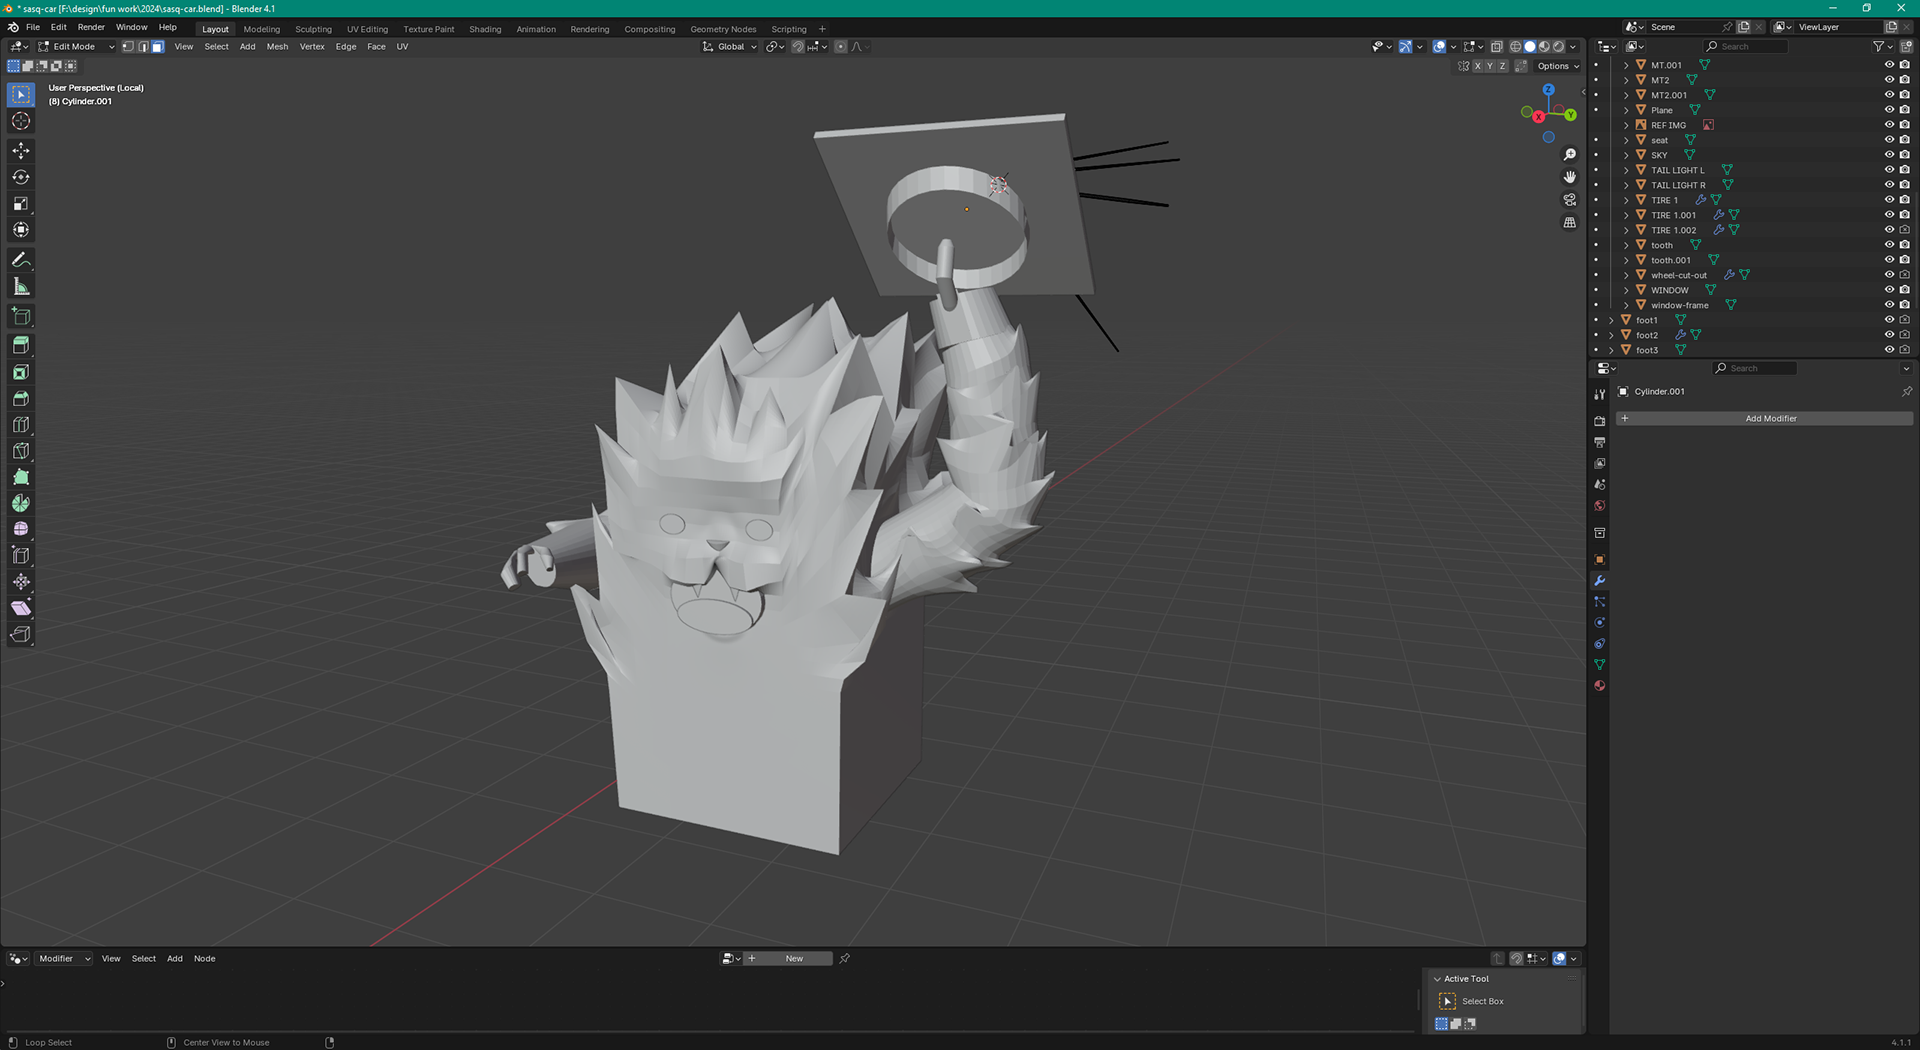Hide the SKY object in viewport

[1889, 155]
